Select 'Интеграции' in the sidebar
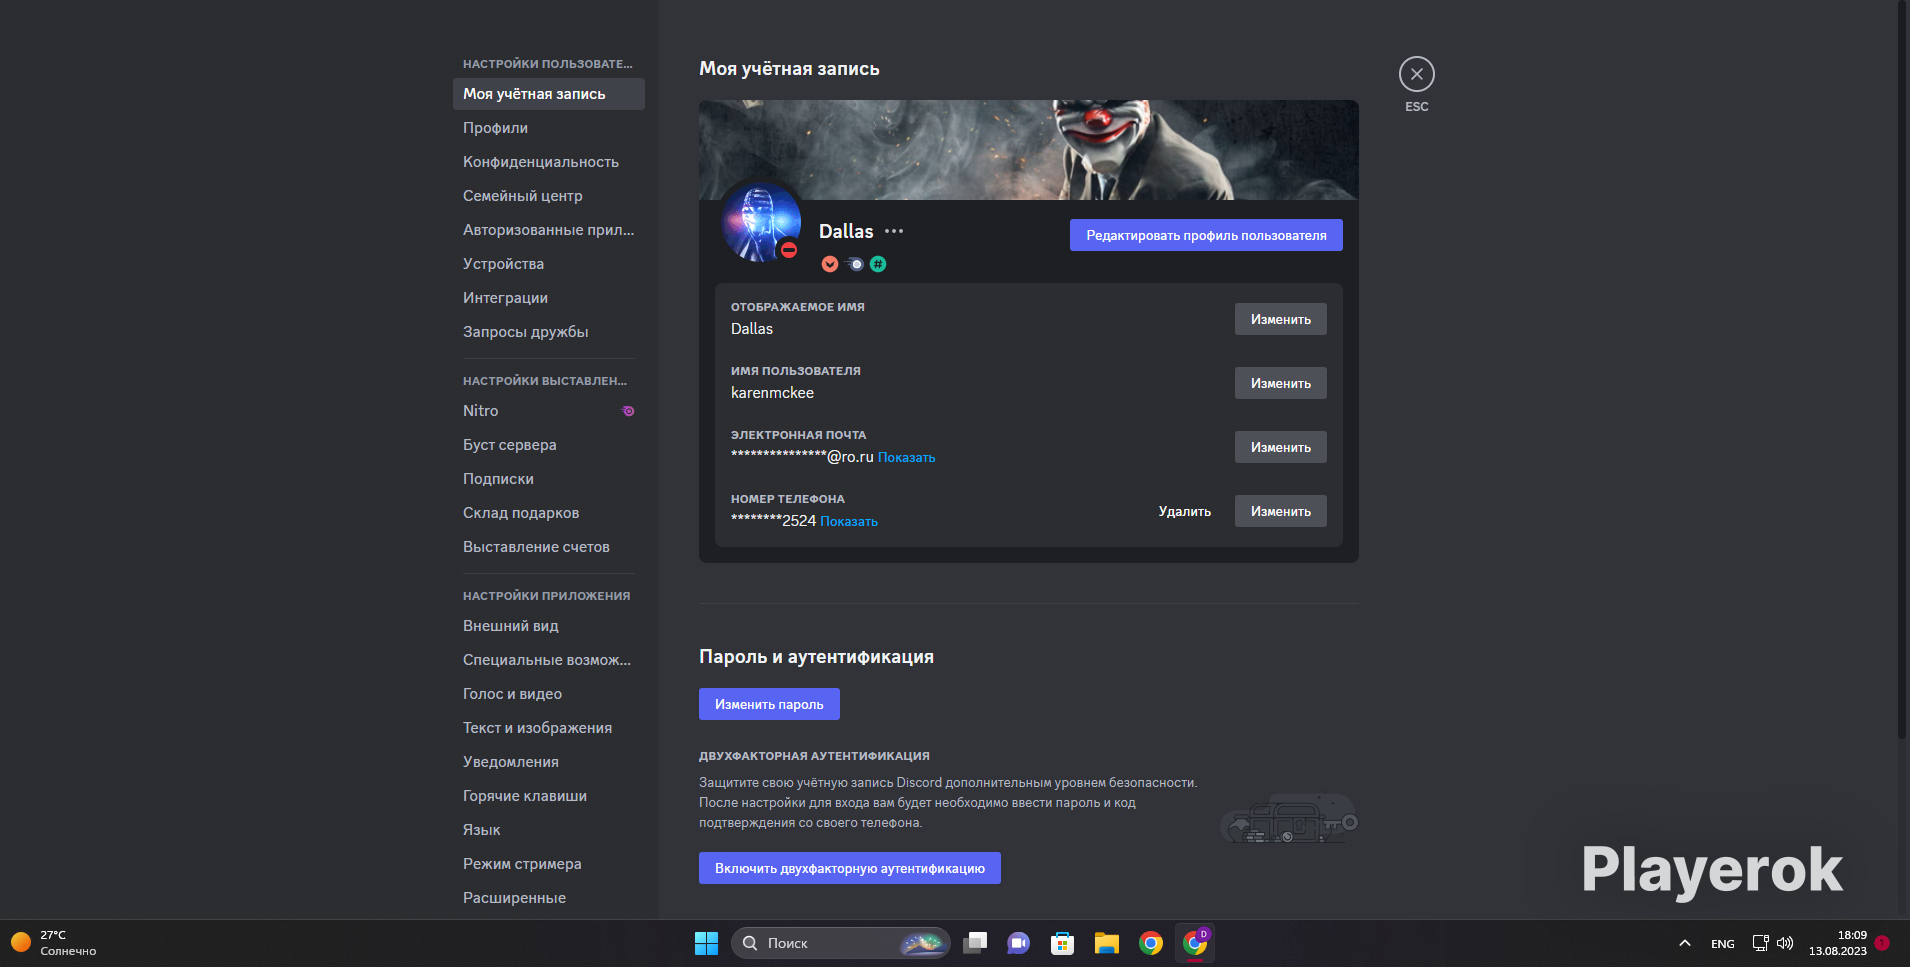Viewport: 1910px width, 967px height. click(549, 298)
